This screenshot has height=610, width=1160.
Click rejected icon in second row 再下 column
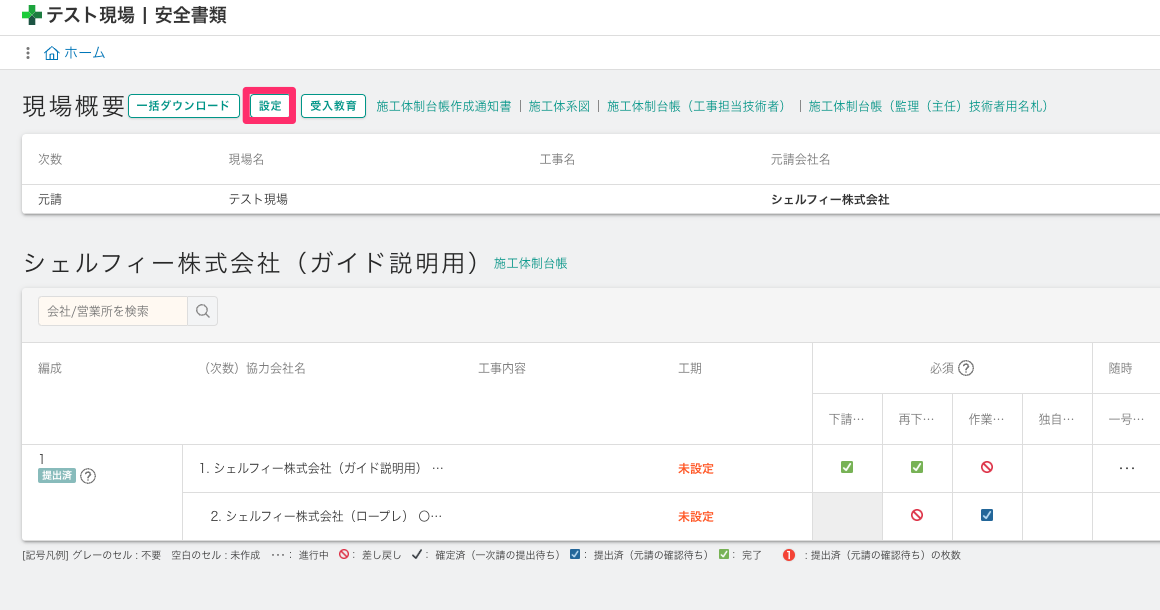917,515
